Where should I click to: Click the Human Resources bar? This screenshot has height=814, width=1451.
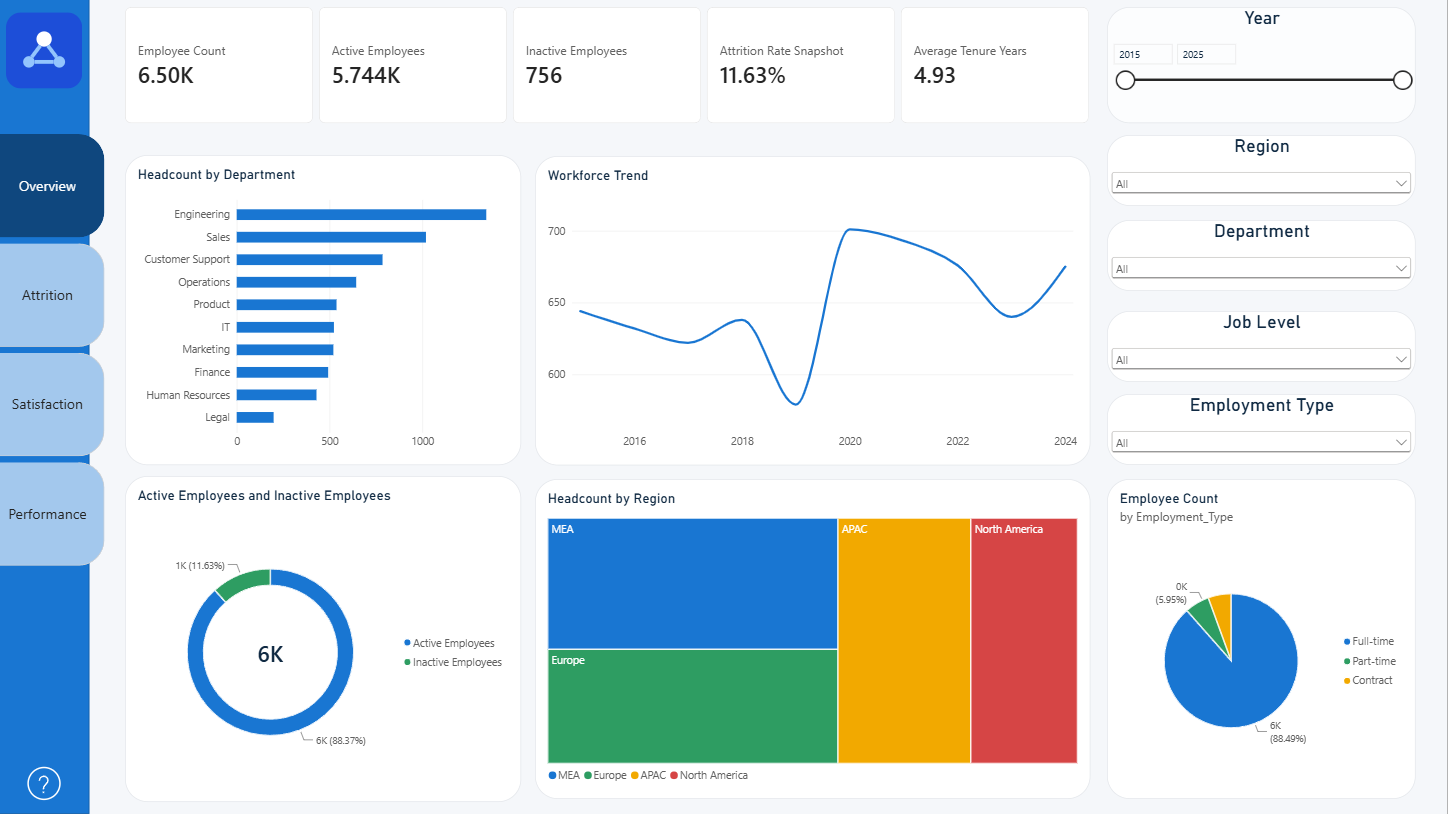(x=277, y=395)
